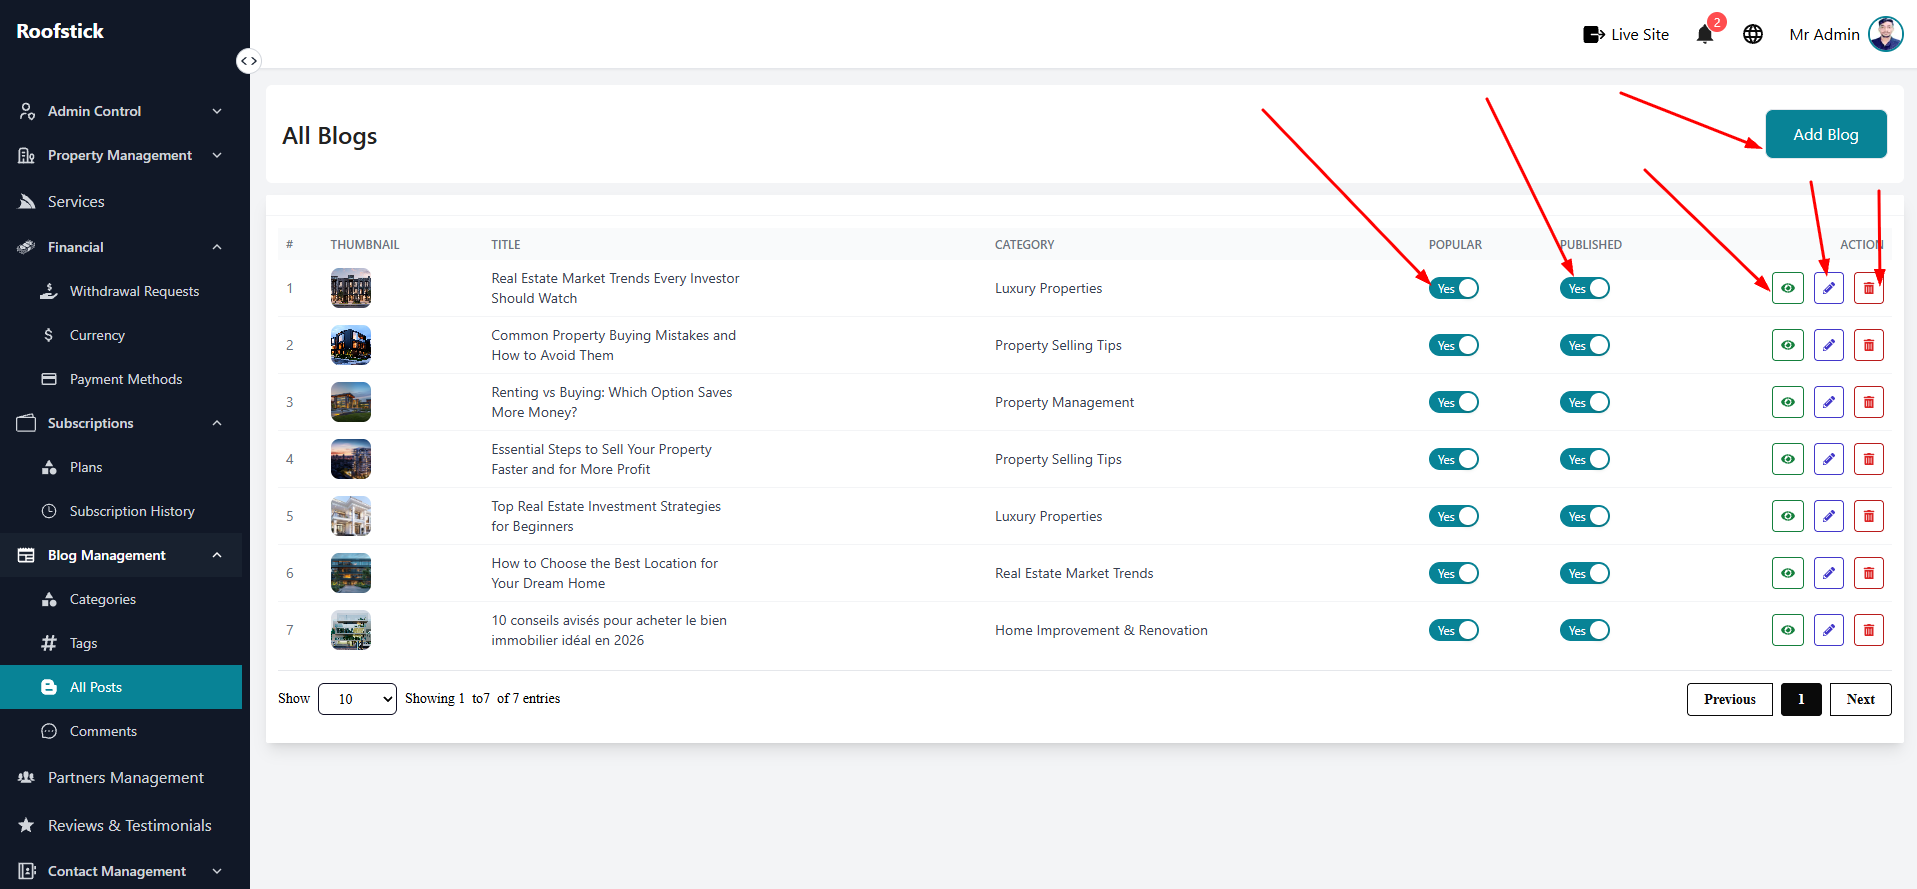Go to the Previous page
The height and width of the screenshot is (889, 1917).
click(x=1730, y=699)
